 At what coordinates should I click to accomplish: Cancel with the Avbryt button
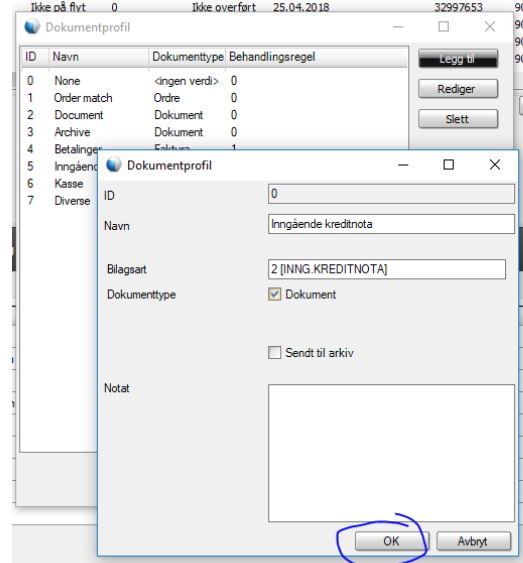coord(473,541)
